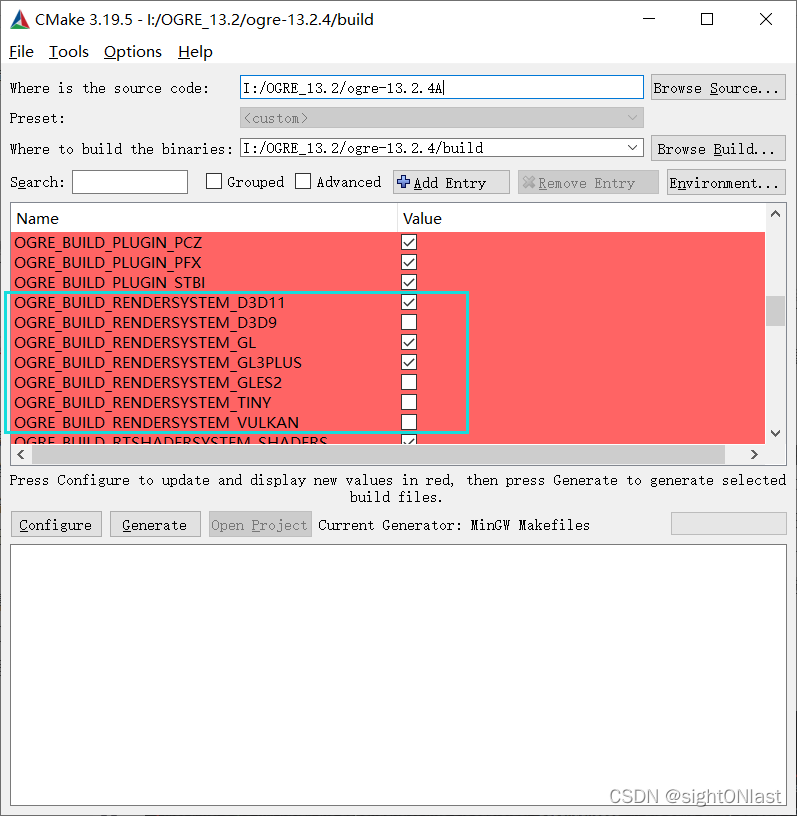The height and width of the screenshot is (816, 797).
Task: Uncheck OGRE_BUILD_PLUGIN_STBI checkbox
Action: point(409,282)
